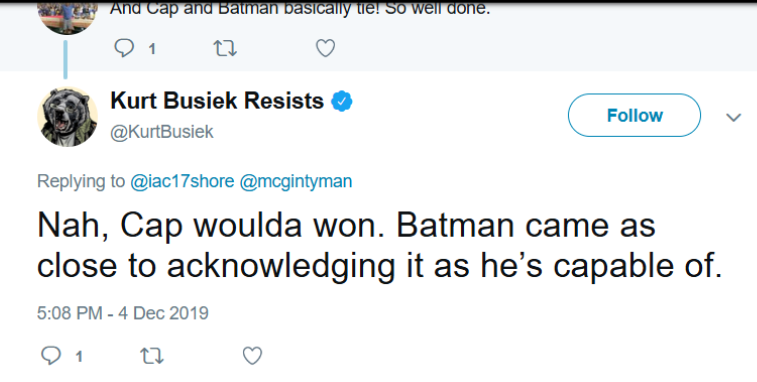Viewport: 757px width, 382px height.
Task: Open the @mcgintyman profile link
Action: (295, 182)
